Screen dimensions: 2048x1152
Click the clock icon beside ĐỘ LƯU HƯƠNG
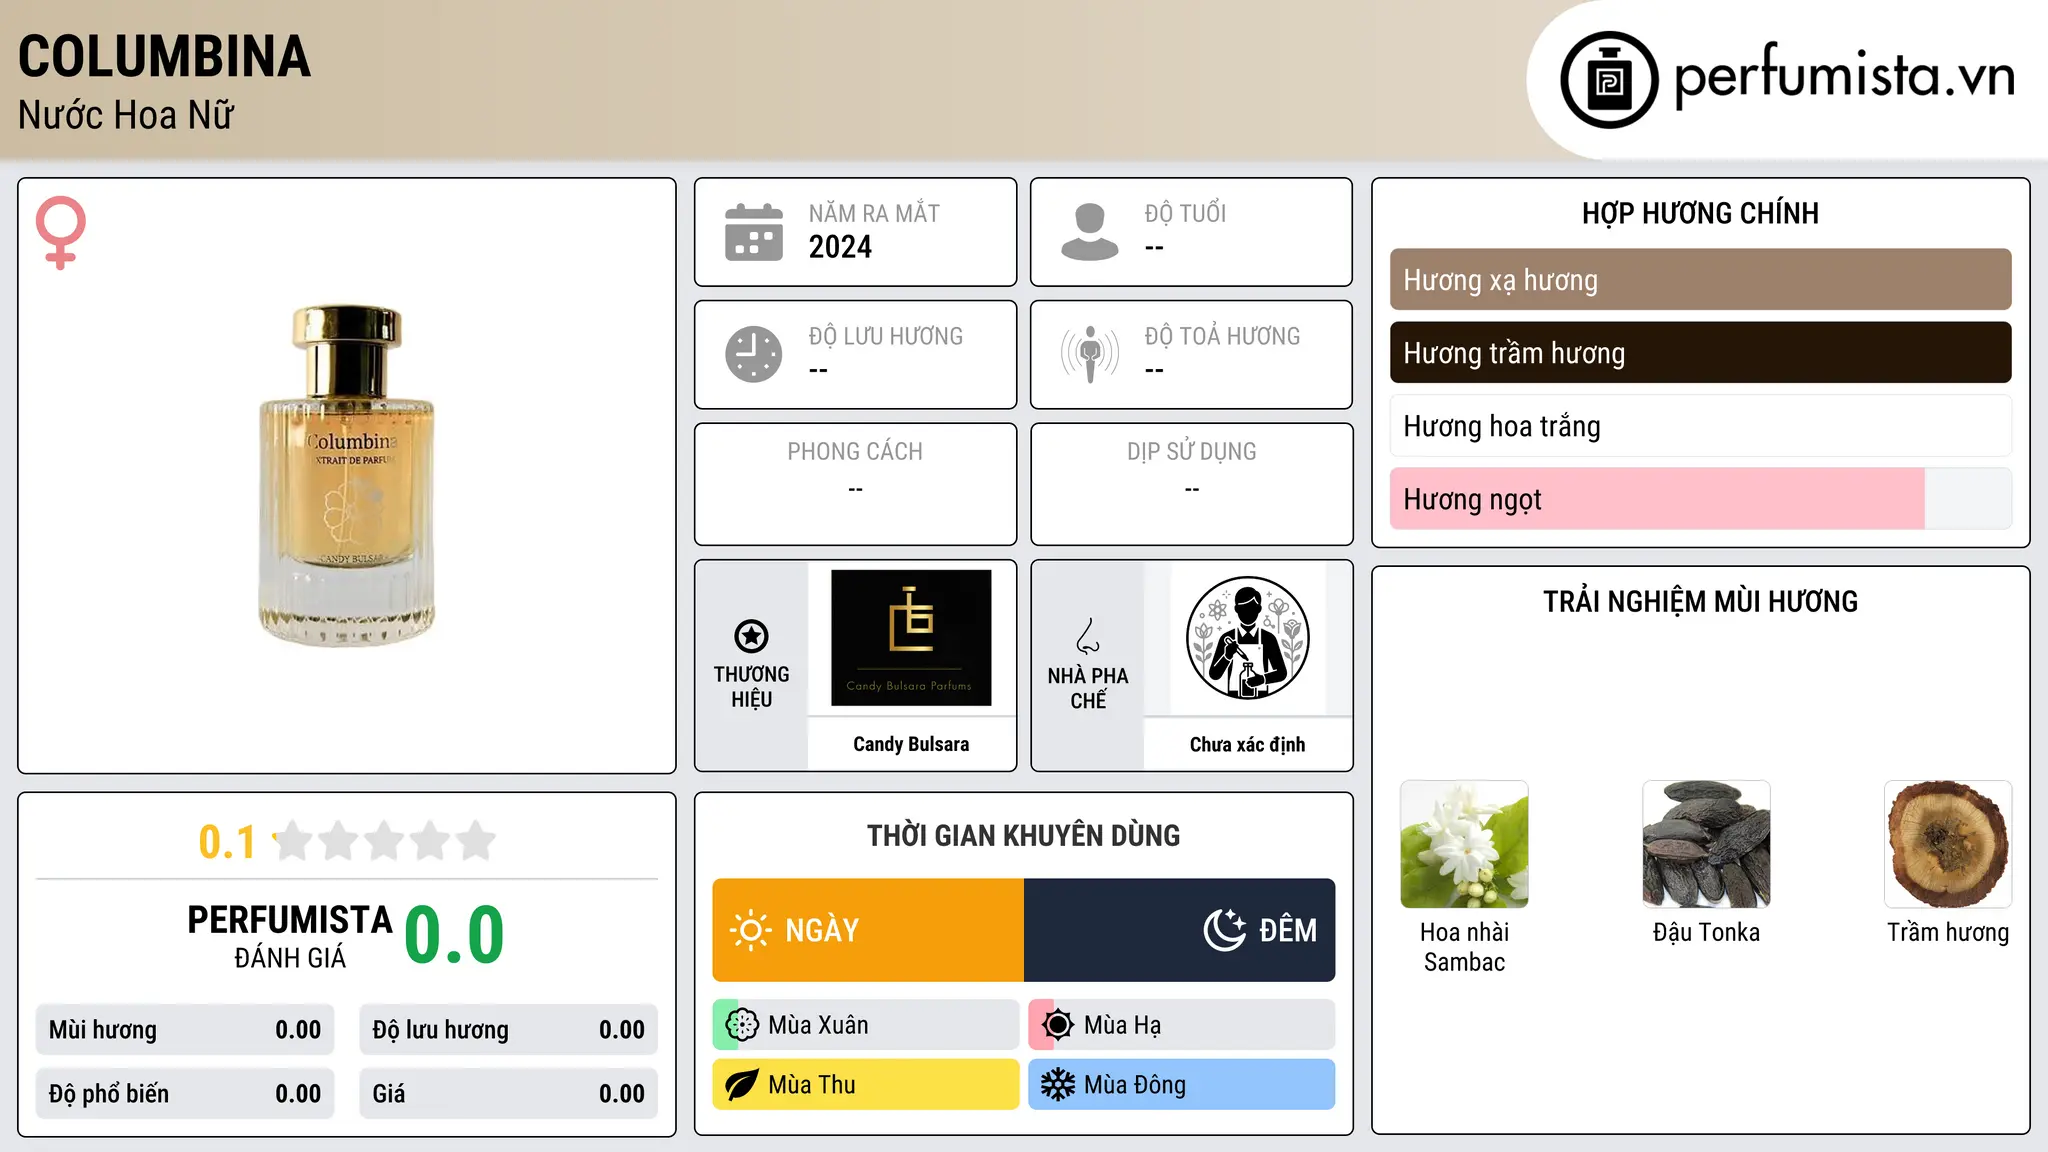[754, 354]
